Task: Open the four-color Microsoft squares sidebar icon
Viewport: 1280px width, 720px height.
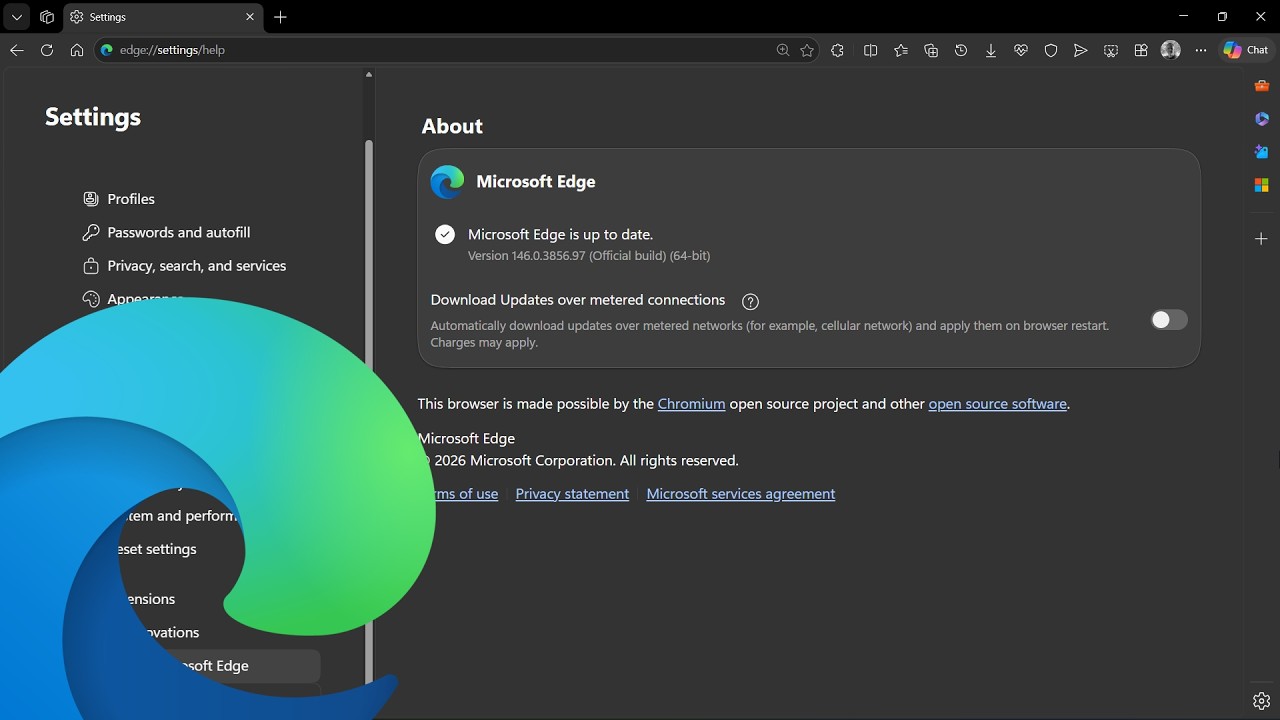Action: [x=1262, y=185]
